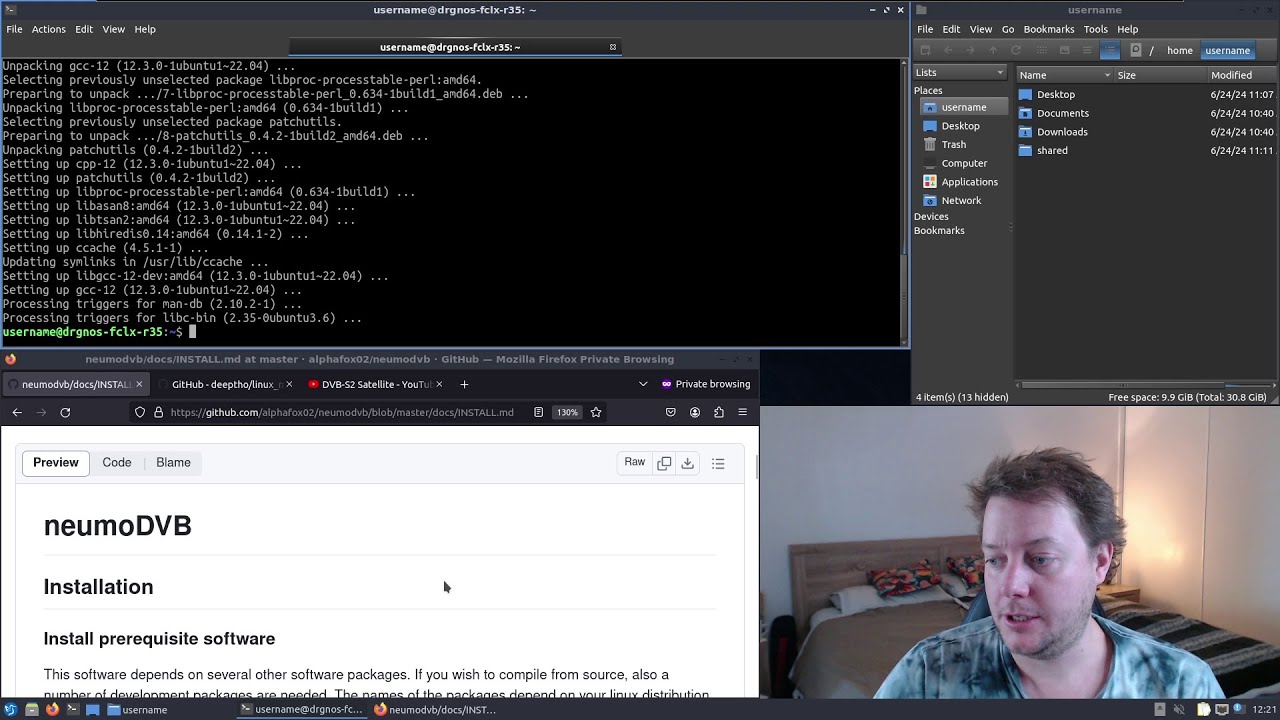Select Preview view on GitHub
The image size is (1280, 720).
pyautogui.click(x=56, y=462)
